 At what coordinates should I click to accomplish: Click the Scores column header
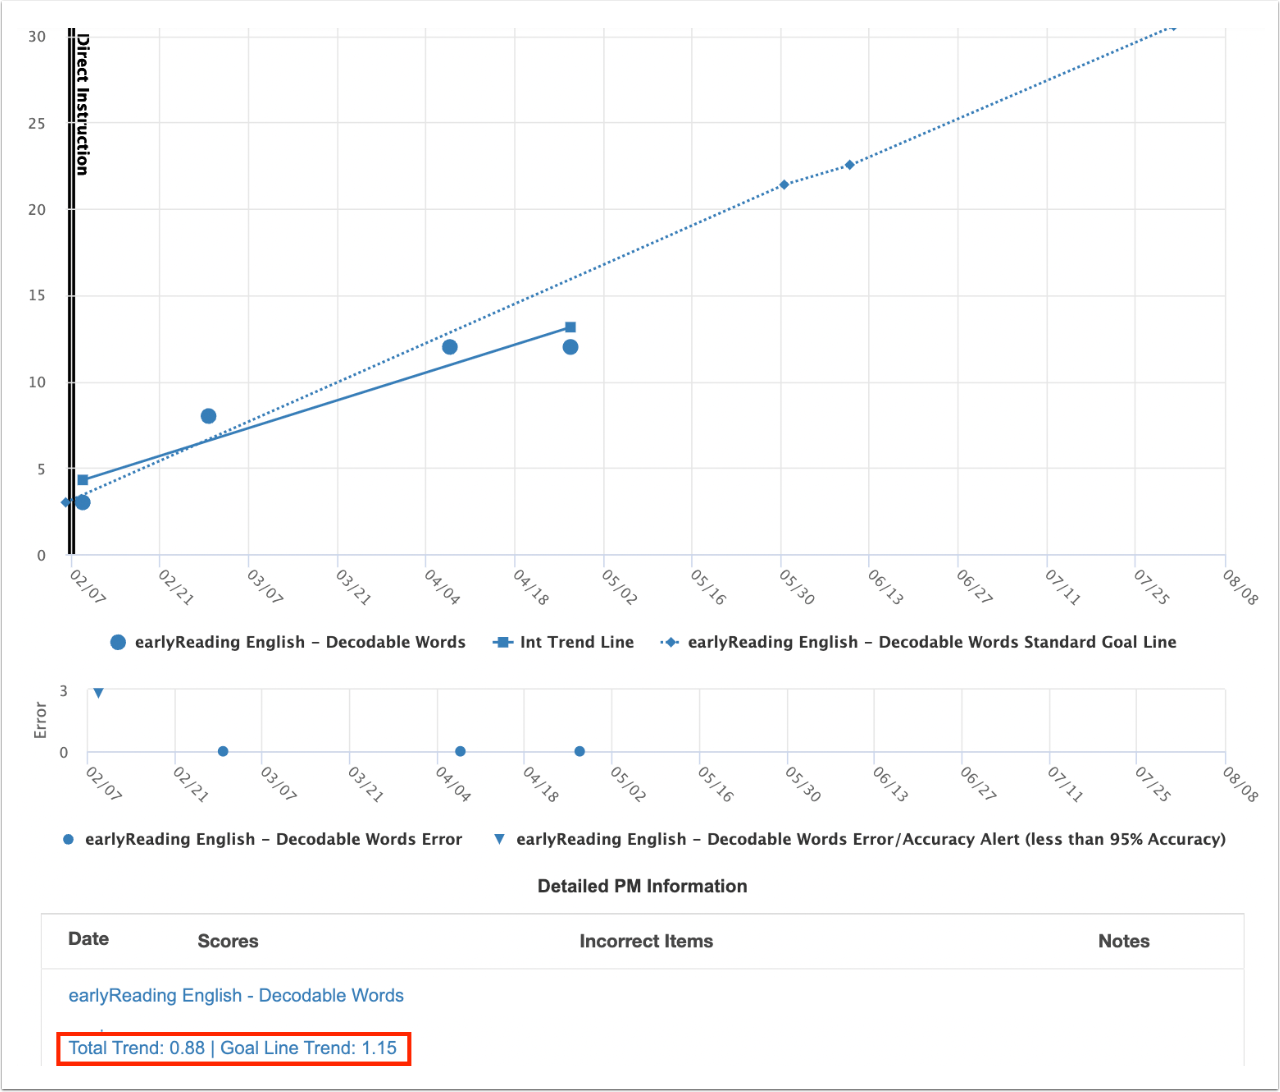(227, 941)
